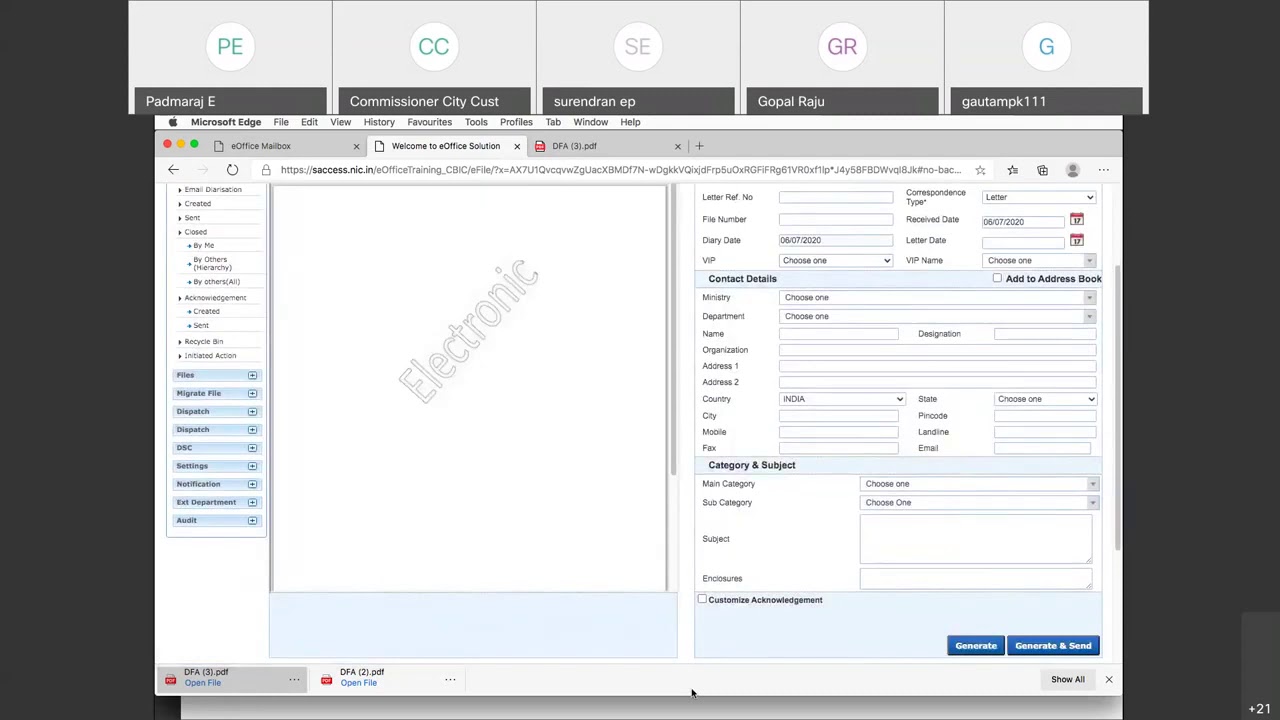Expand the Notification section plus icon

(252, 484)
